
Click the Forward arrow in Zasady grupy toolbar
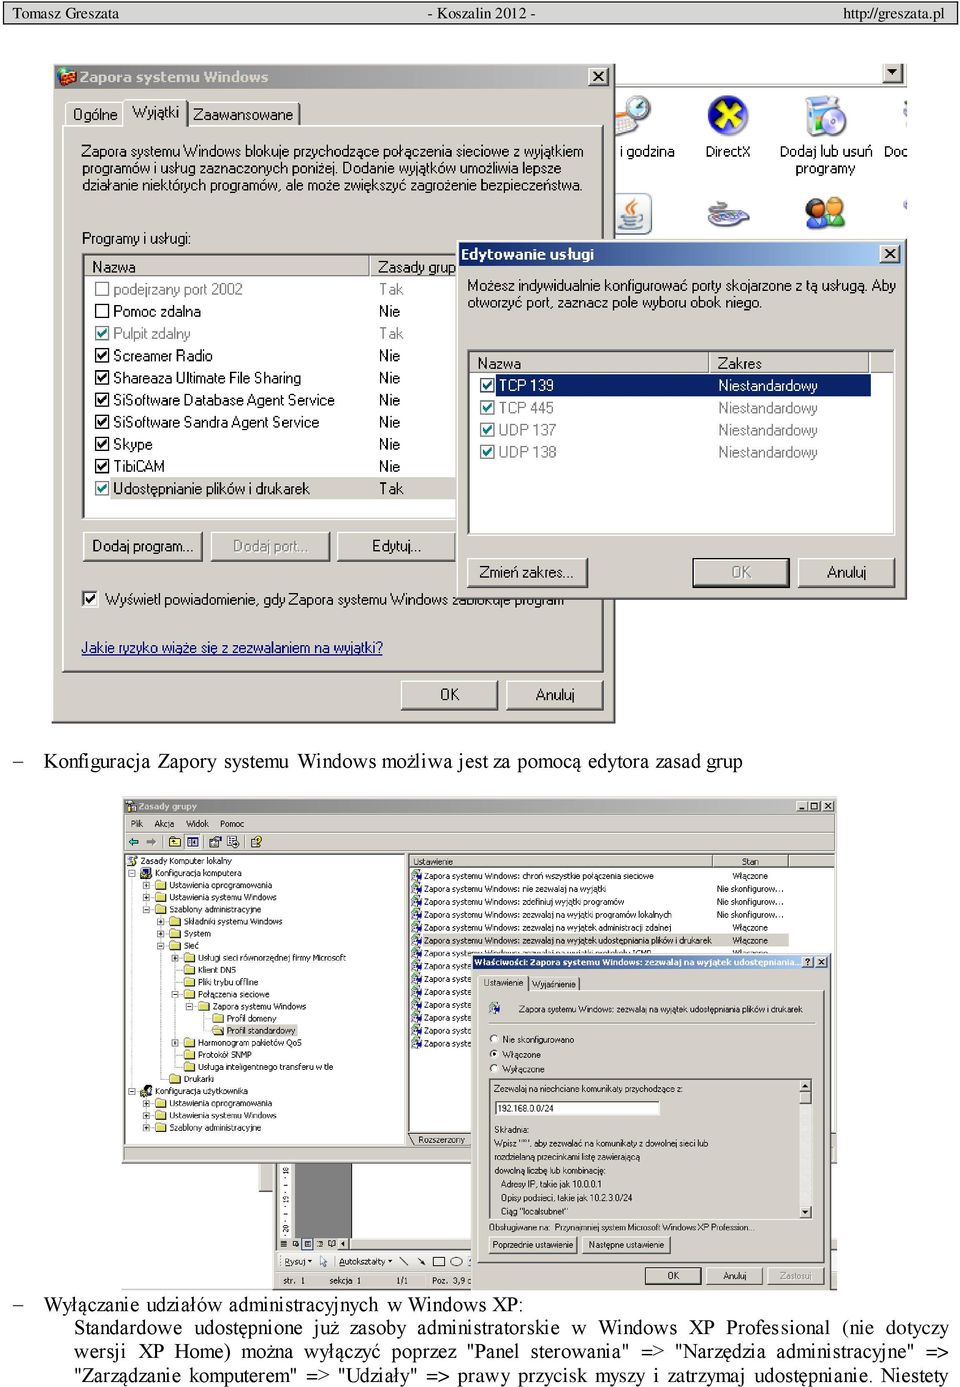point(151,841)
